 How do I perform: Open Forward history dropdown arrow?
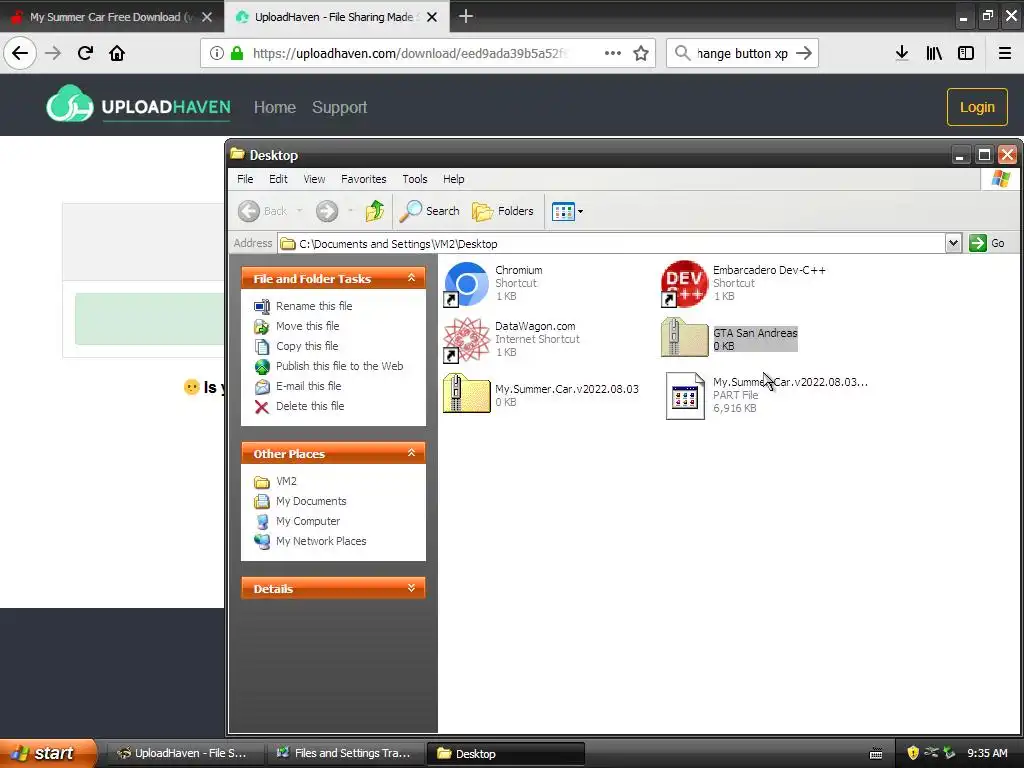351,211
